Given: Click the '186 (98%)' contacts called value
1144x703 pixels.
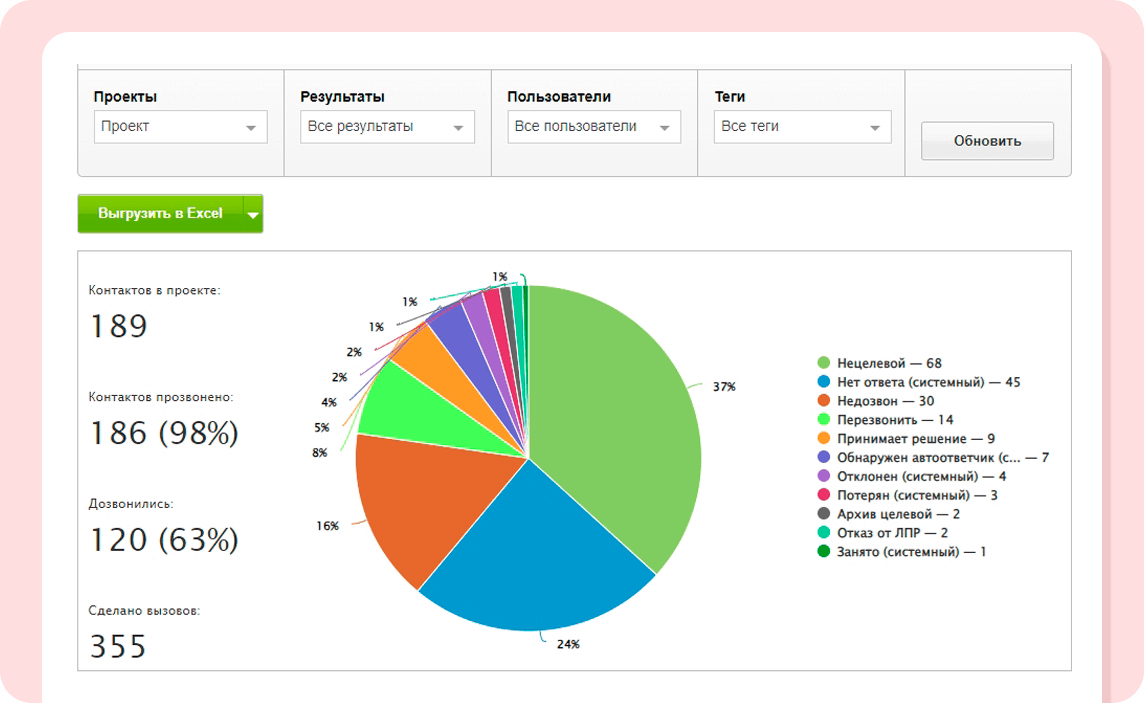Looking at the screenshot, I should (x=164, y=433).
